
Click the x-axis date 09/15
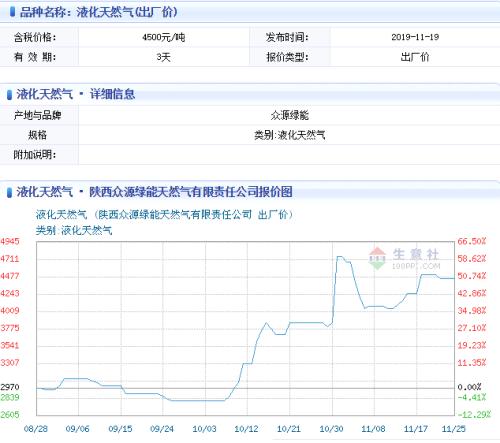(120, 429)
